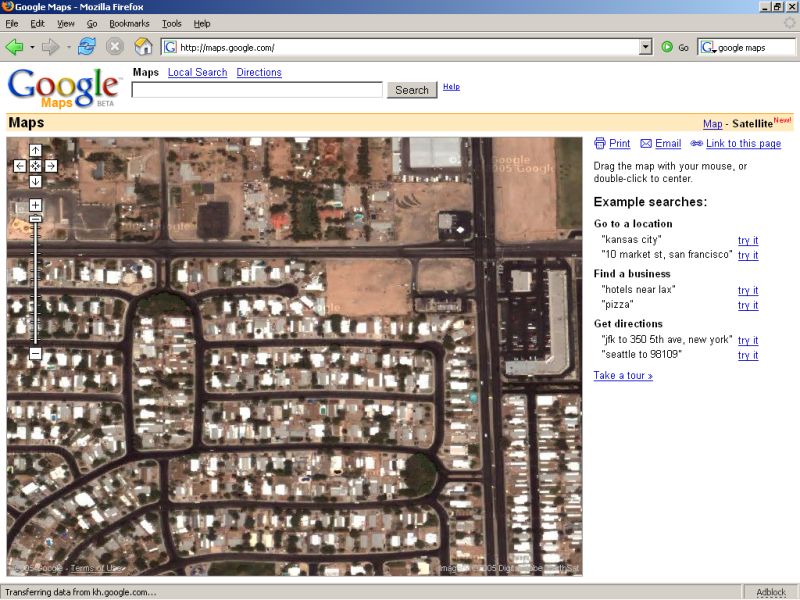Pan the map up with arrow button

point(35,150)
